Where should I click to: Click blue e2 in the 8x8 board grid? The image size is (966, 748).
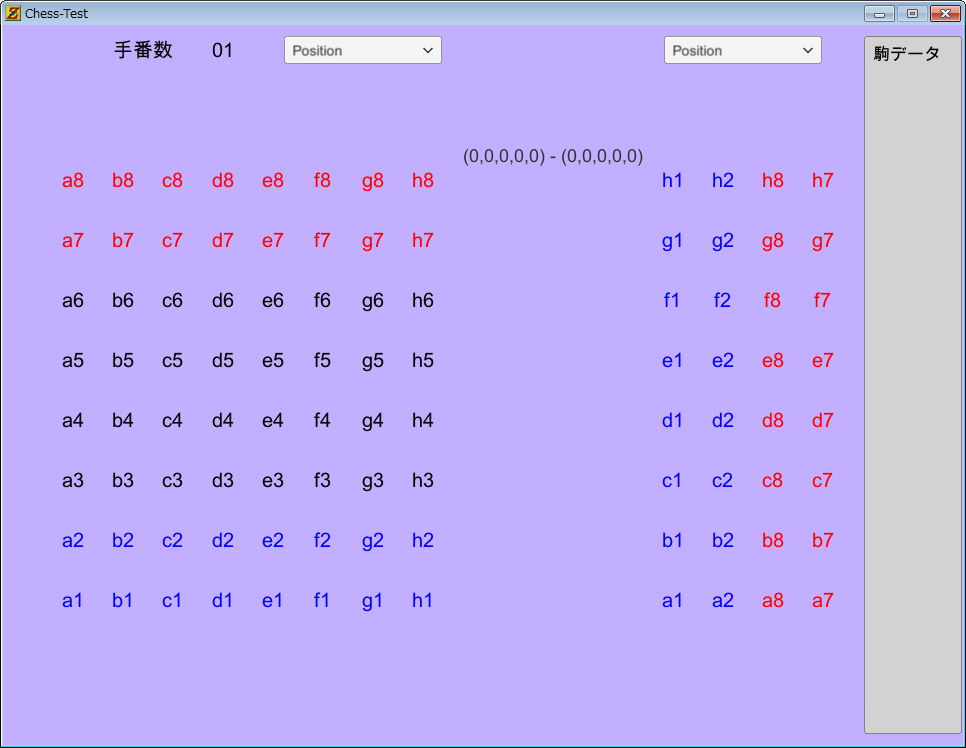click(272, 540)
